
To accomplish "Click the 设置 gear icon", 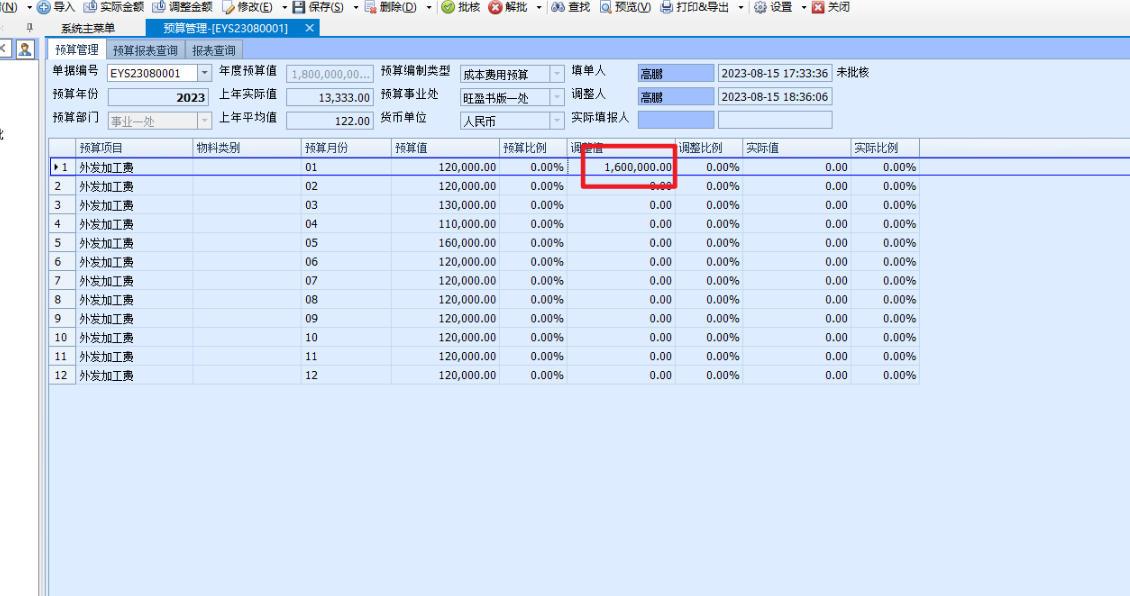I will pos(760,7).
